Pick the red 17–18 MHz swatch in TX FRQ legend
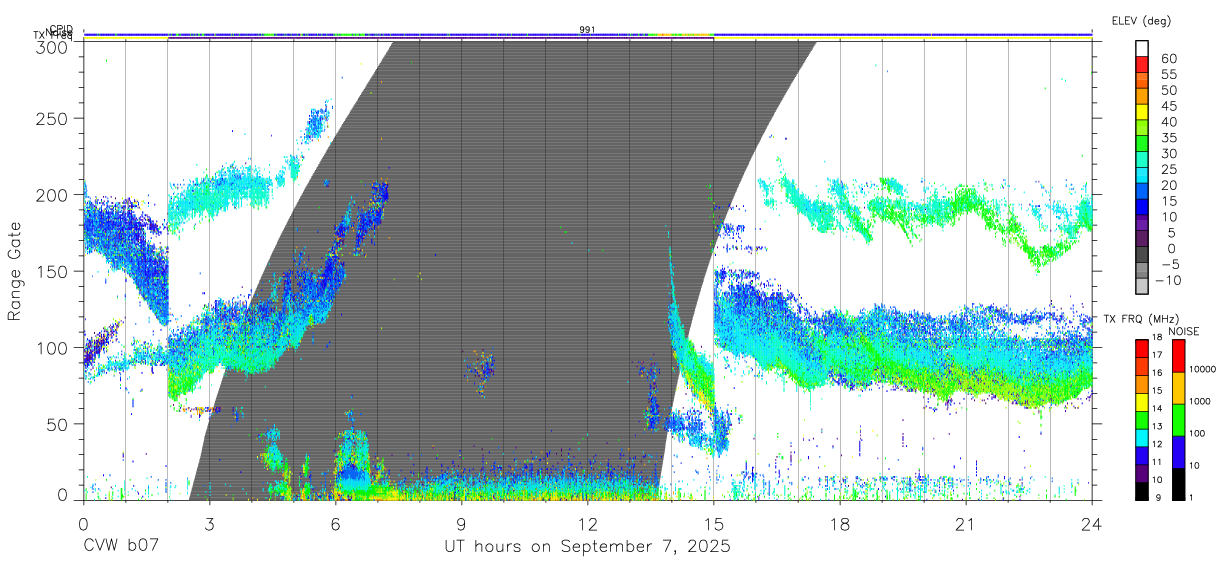 pyautogui.click(x=1142, y=348)
